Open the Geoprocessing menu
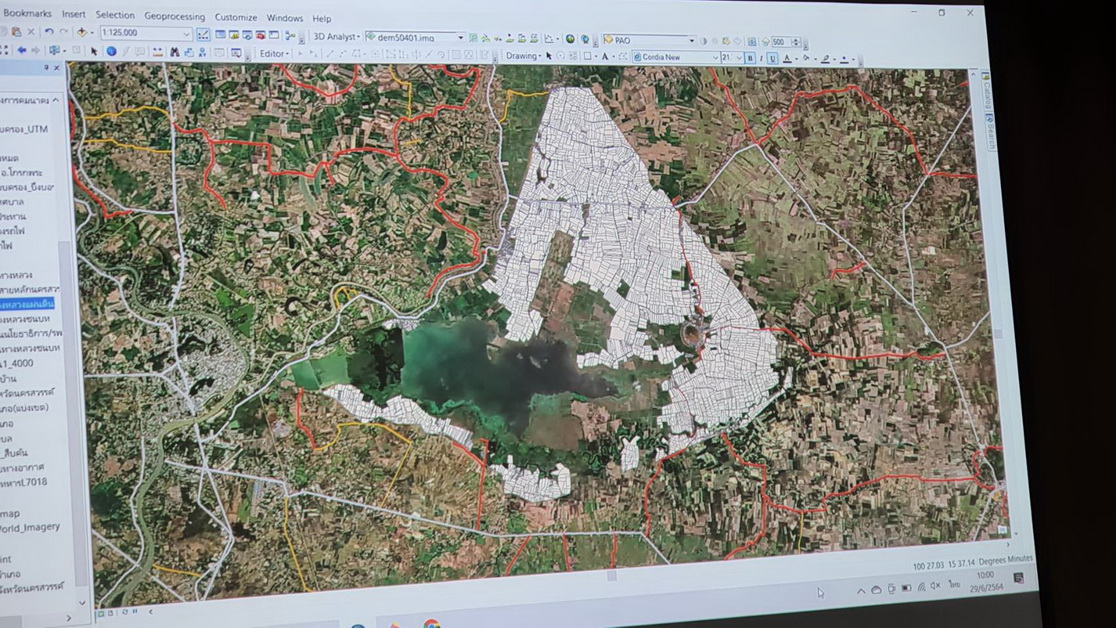Viewport: 1116px width, 628px height. [x=174, y=16]
